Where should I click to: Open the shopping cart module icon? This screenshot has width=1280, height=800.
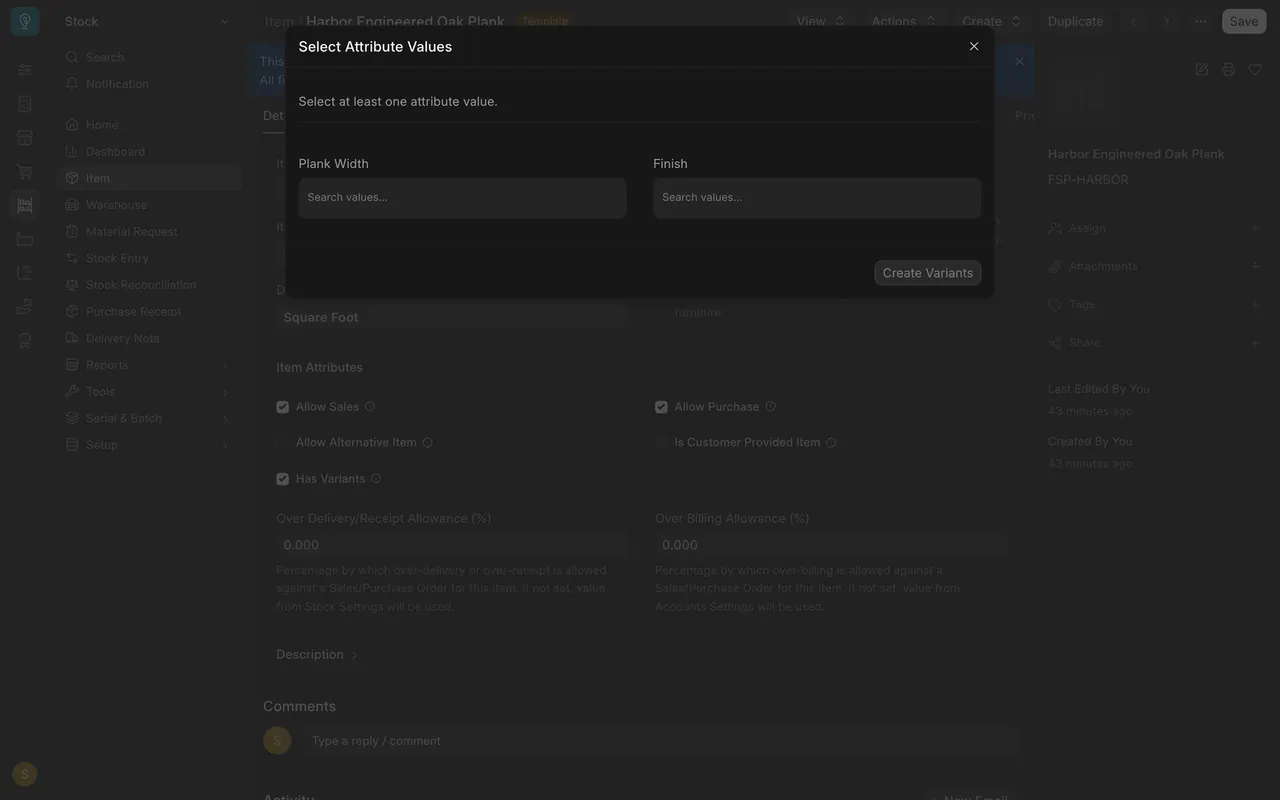point(25,171)
